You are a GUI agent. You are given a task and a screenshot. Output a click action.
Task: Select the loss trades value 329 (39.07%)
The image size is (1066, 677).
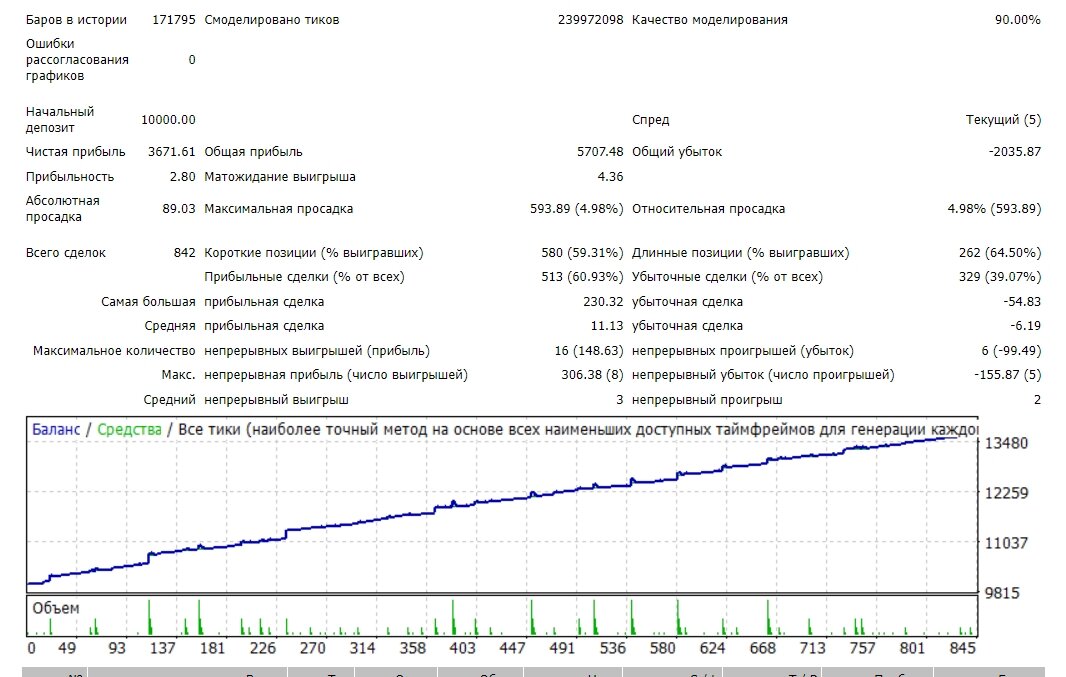[1000, 277]
